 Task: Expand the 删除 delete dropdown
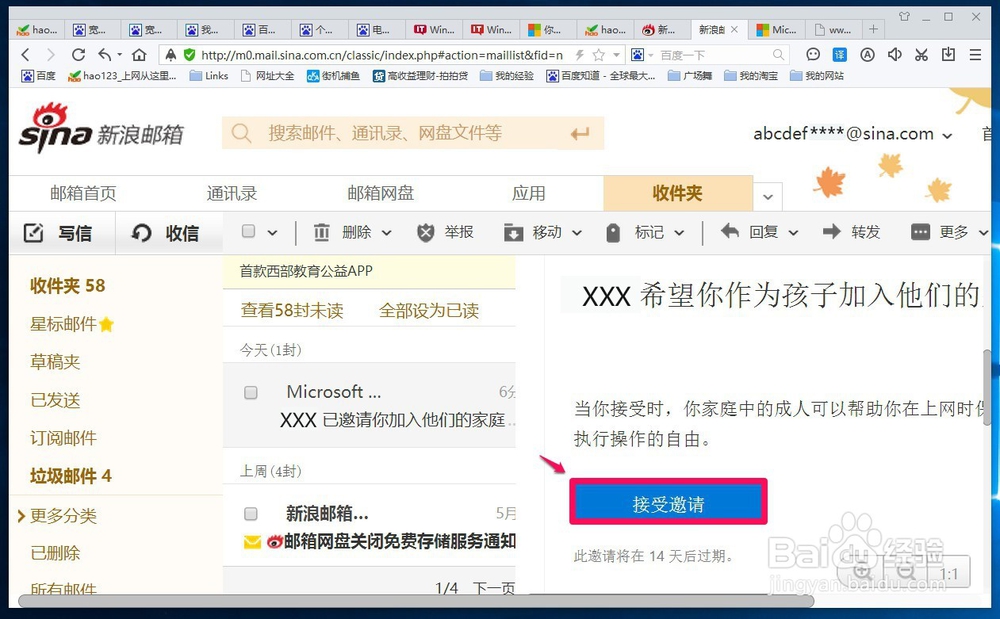tap(386, 233)
